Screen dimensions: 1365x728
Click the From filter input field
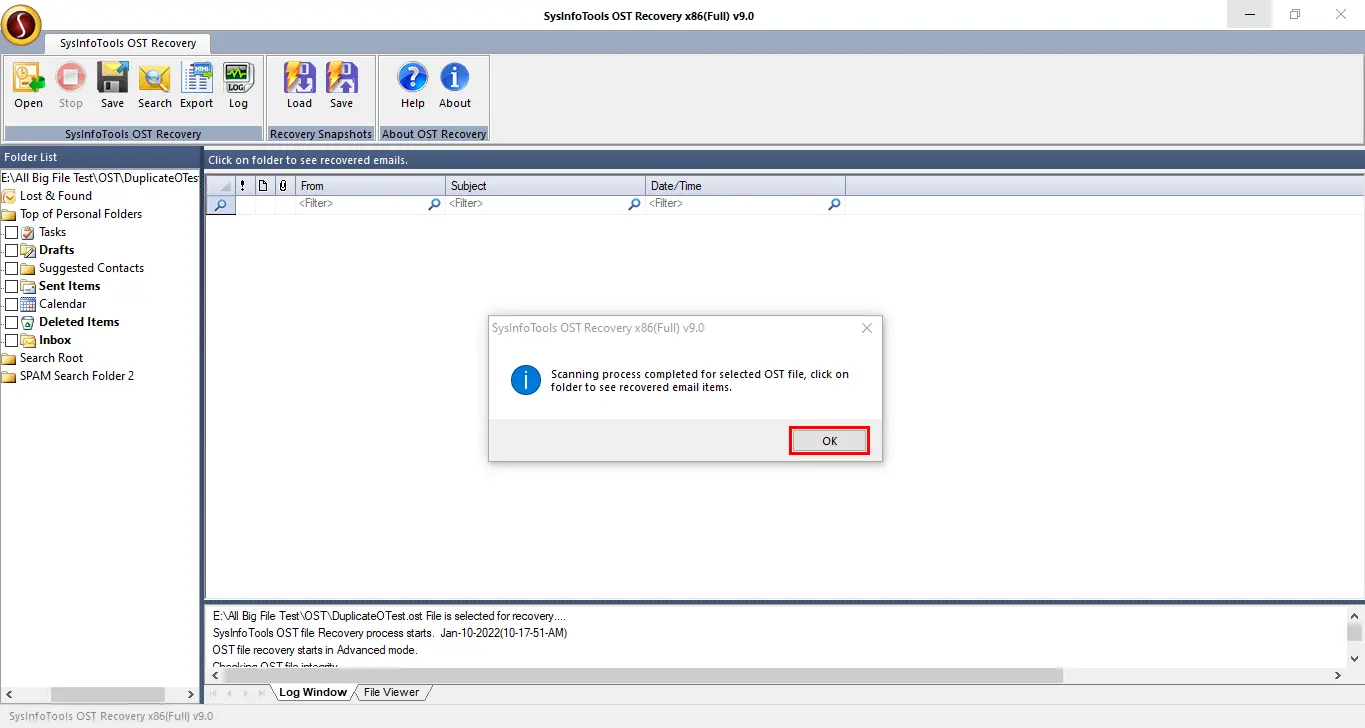361,204
